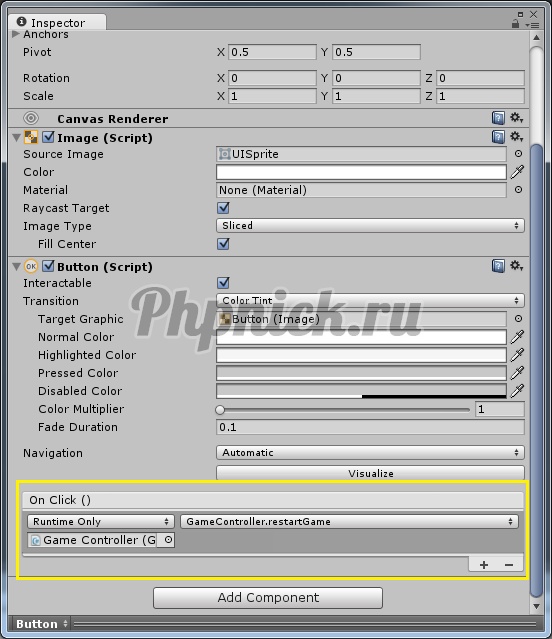Open object picker for Source Image
This screenshot has height=639, width=552.
click(x=518, y=154)
